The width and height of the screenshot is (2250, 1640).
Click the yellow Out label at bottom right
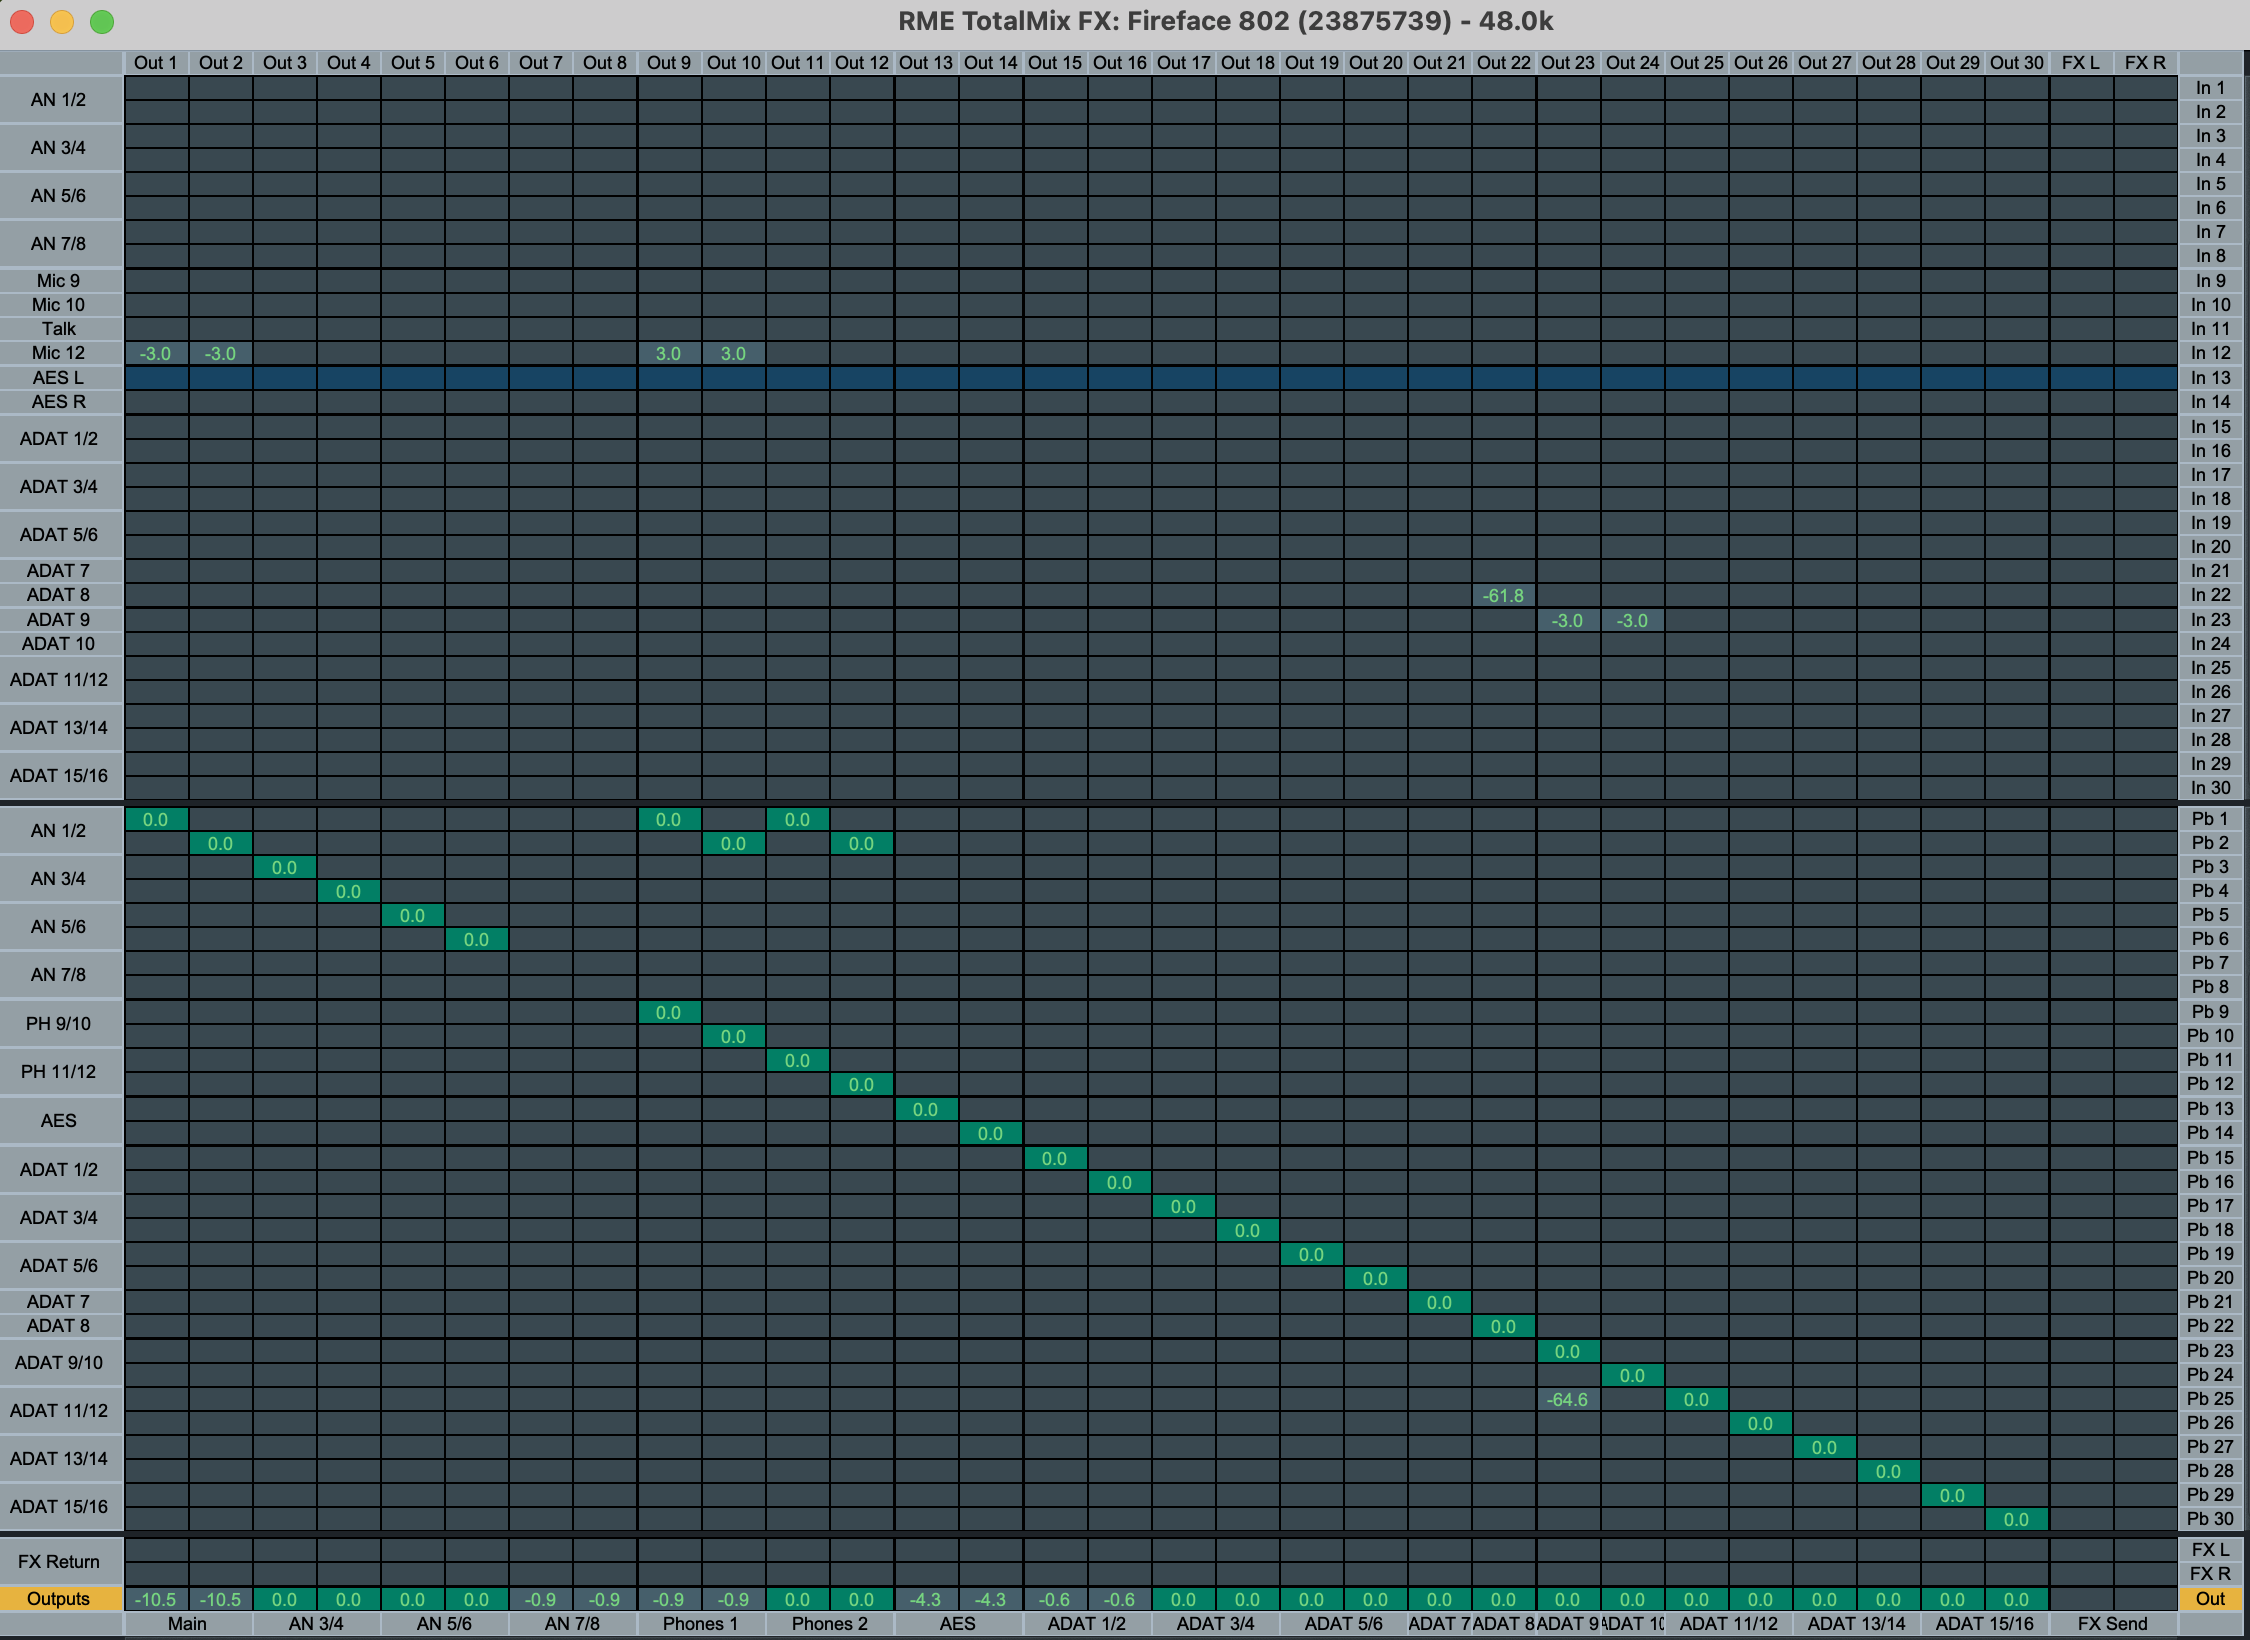[2210, 1599]
